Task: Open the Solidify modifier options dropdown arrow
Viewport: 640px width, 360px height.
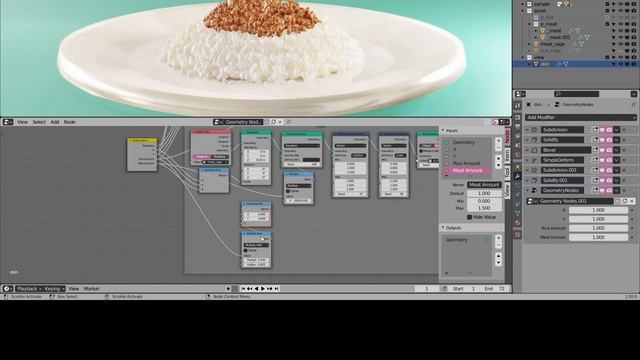Action: point(616,140)
